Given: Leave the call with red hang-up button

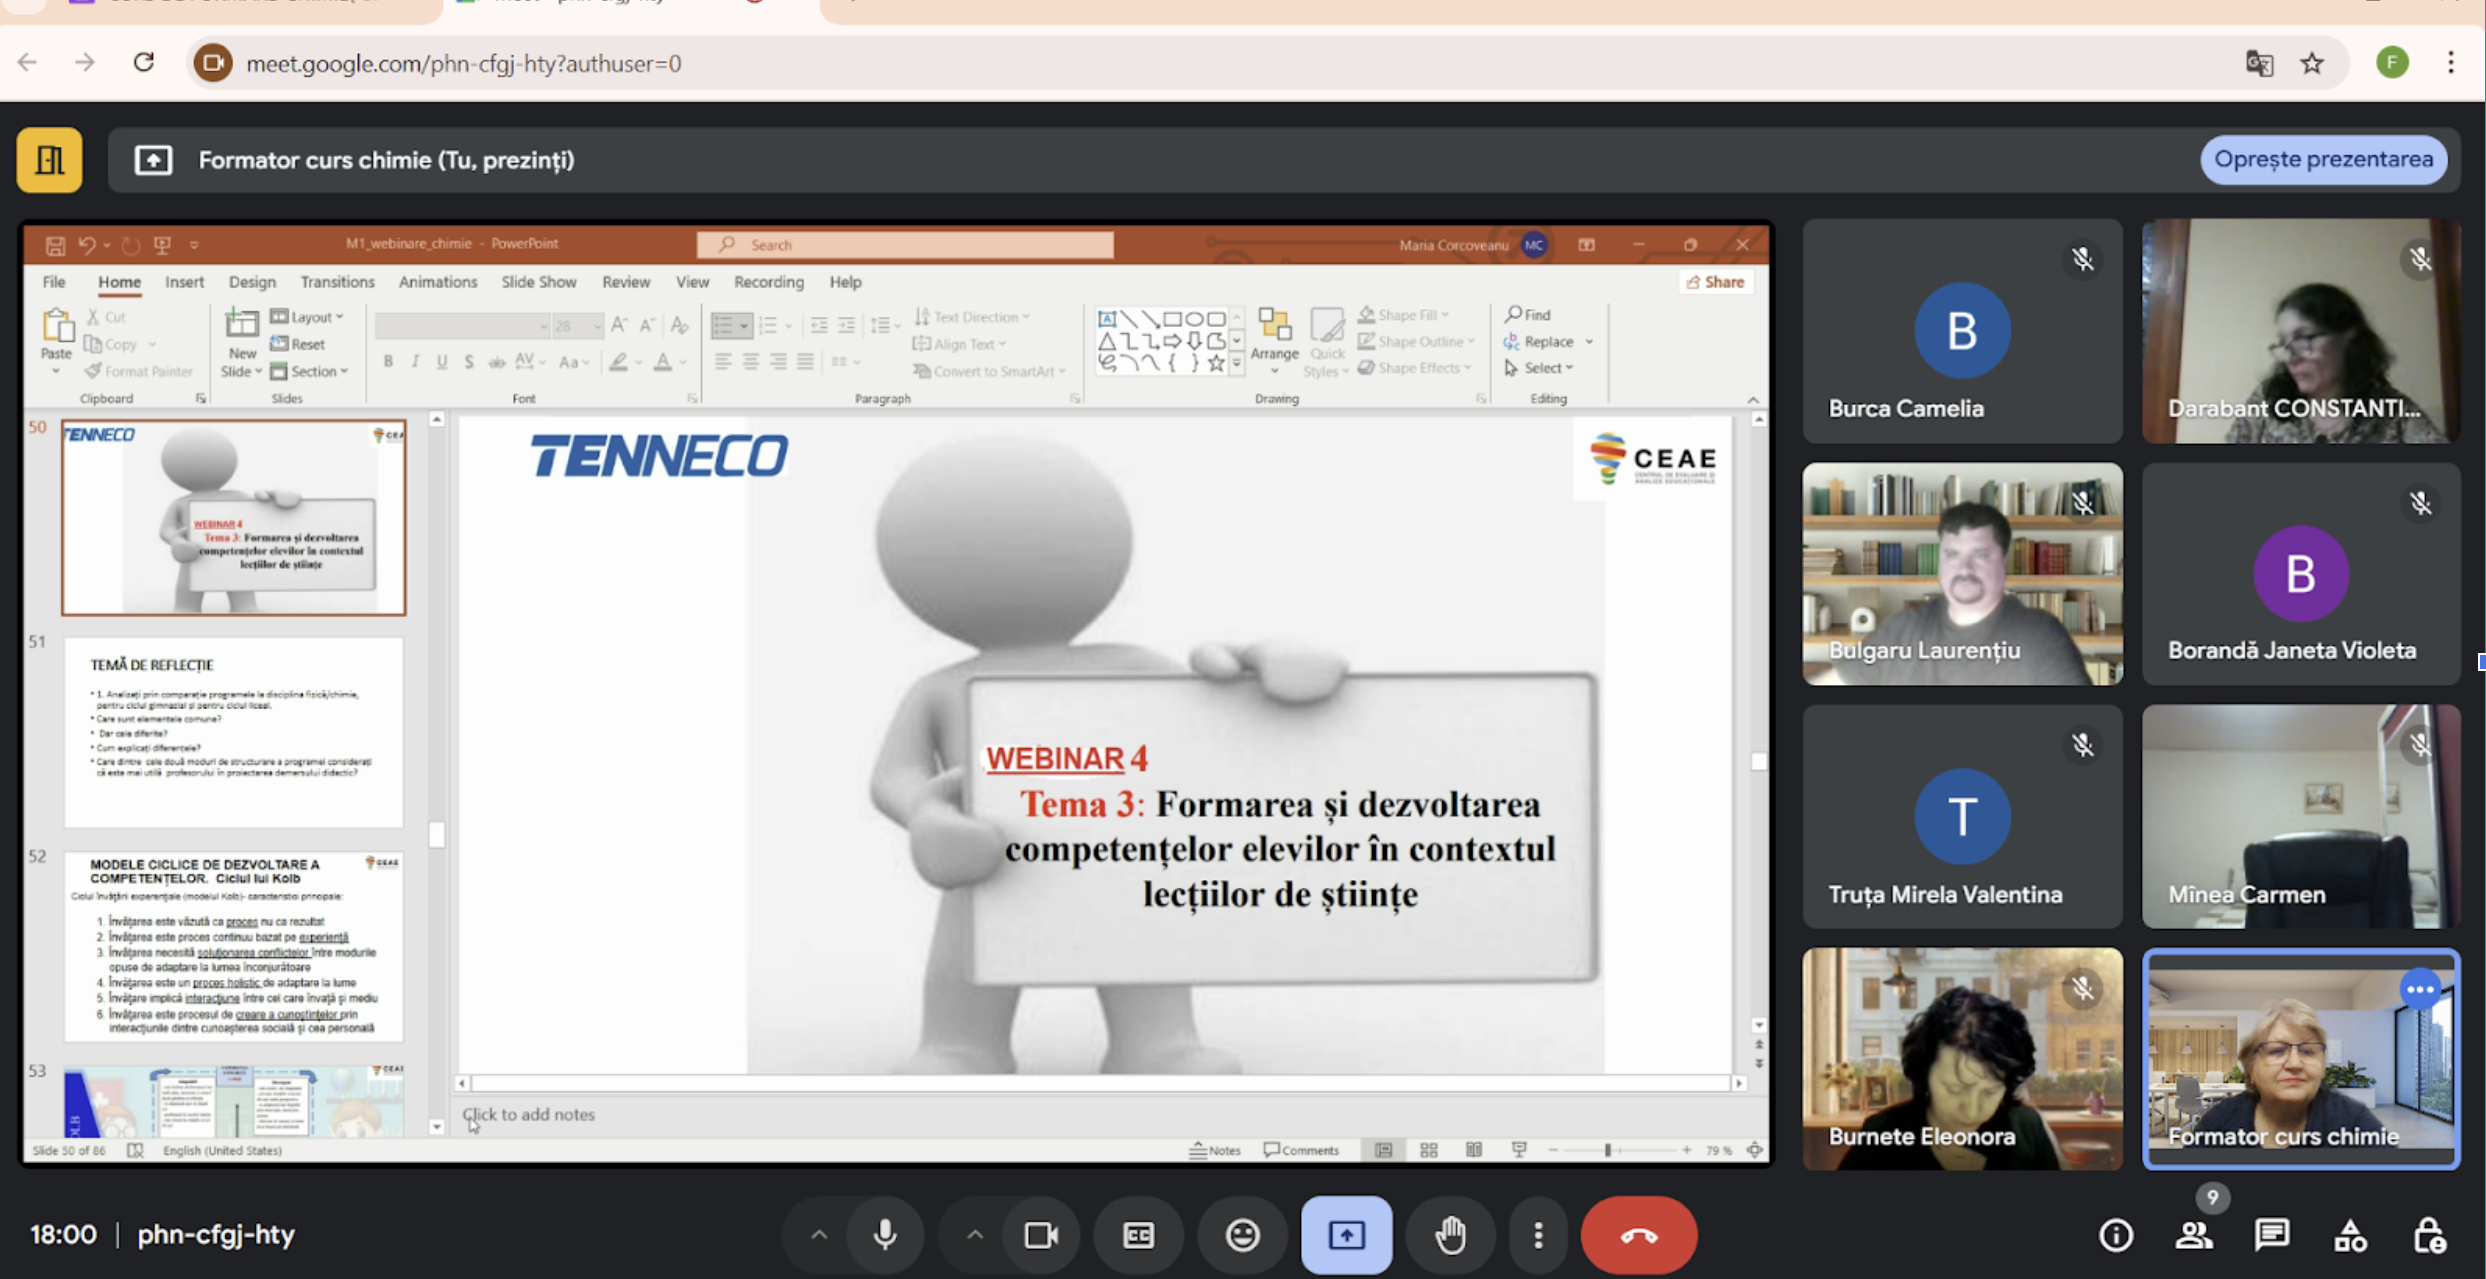Looking at the screenshot, I should pyautogui.click(x=1638, y=1235).
